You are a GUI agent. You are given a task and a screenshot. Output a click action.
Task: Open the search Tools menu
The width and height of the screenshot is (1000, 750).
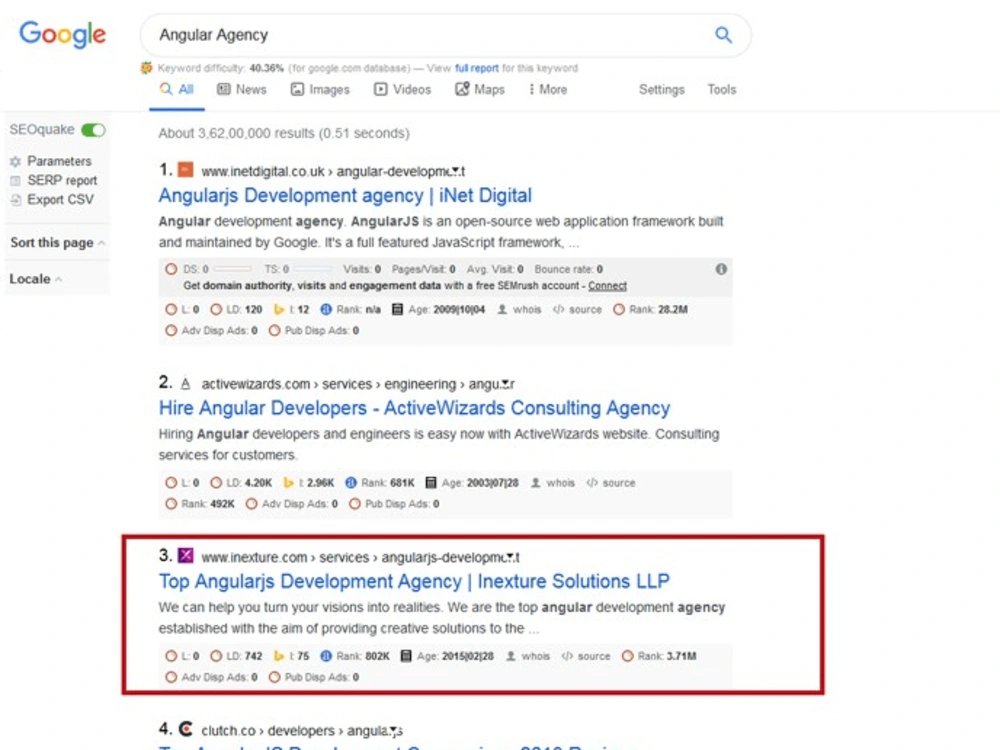point(721,89)
